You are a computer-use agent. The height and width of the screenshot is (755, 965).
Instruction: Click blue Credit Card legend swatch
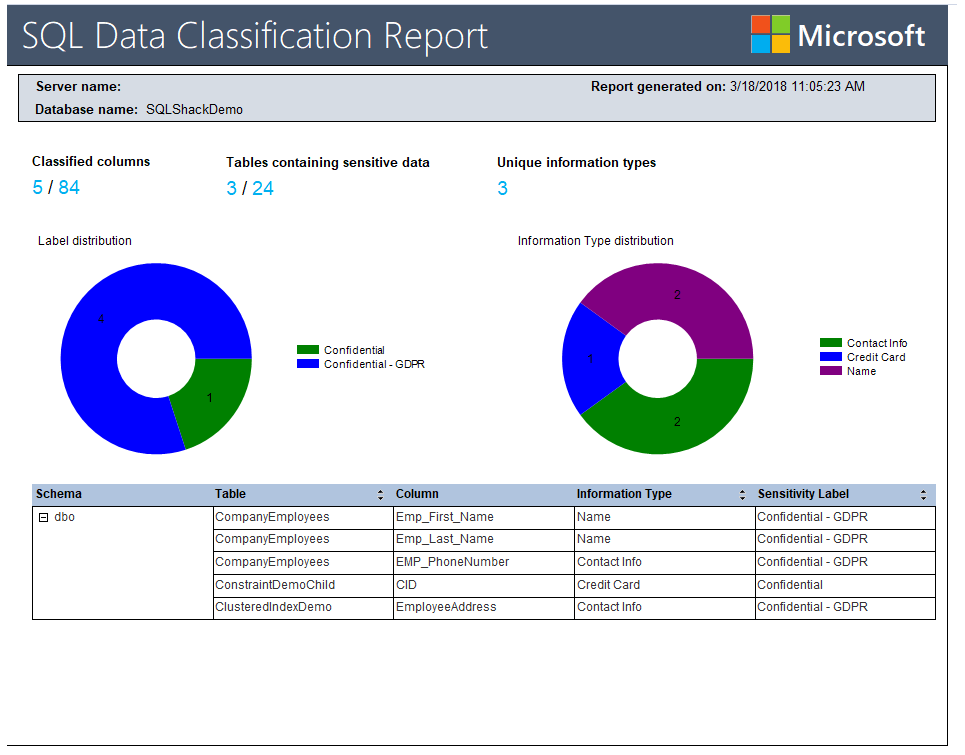coord(830,357)
